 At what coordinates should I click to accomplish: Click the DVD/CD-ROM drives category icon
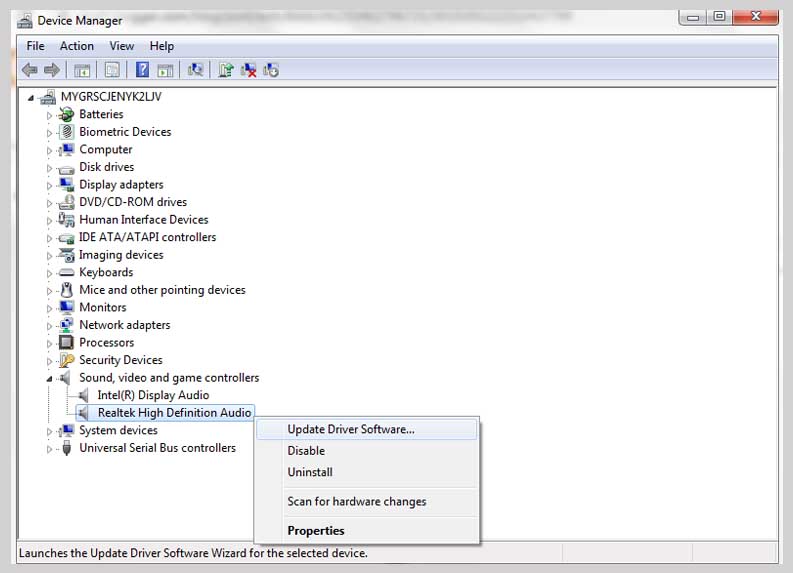tap(66, 202)
